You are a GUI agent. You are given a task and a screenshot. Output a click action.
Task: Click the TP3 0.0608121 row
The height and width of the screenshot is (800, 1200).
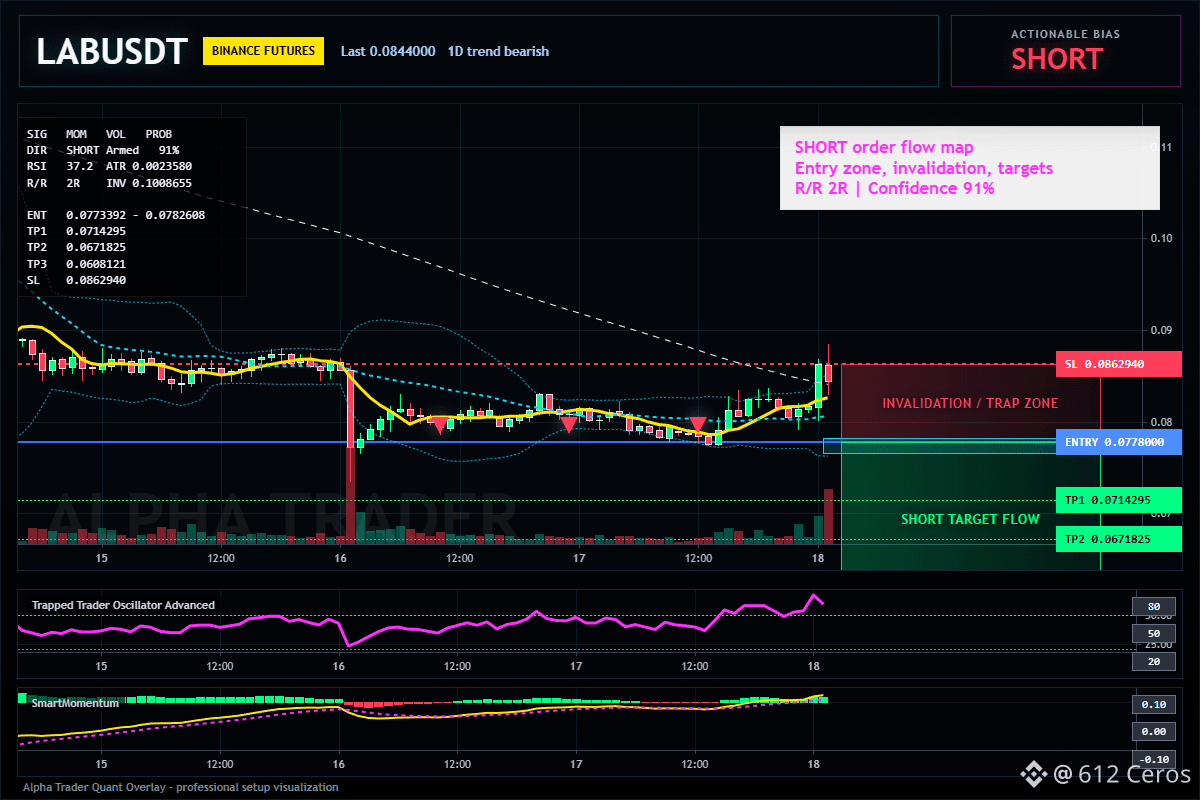(76, 264)
